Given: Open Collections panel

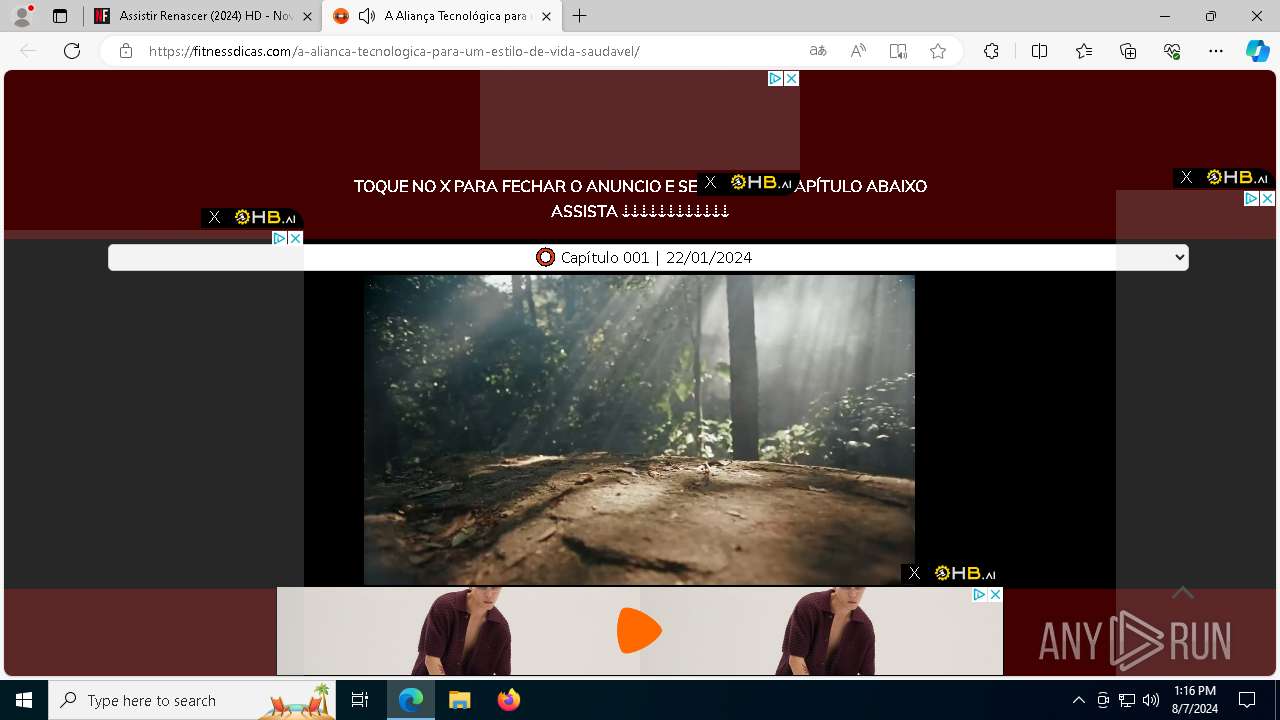Looking at the screenshot, I should [1128, 51].
